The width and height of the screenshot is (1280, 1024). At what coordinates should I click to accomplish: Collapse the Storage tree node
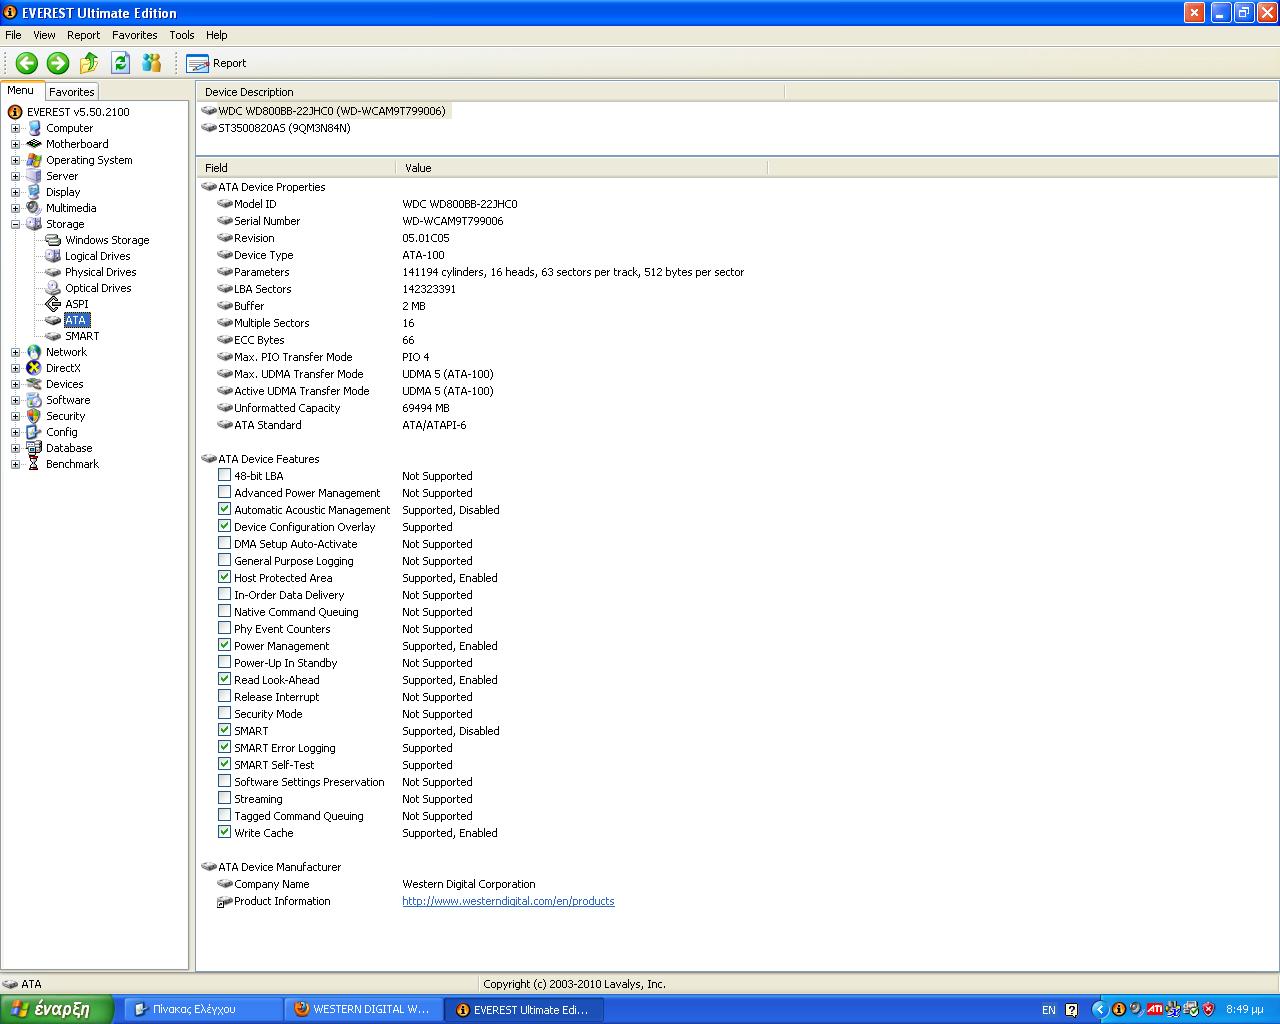click(15, 224)
